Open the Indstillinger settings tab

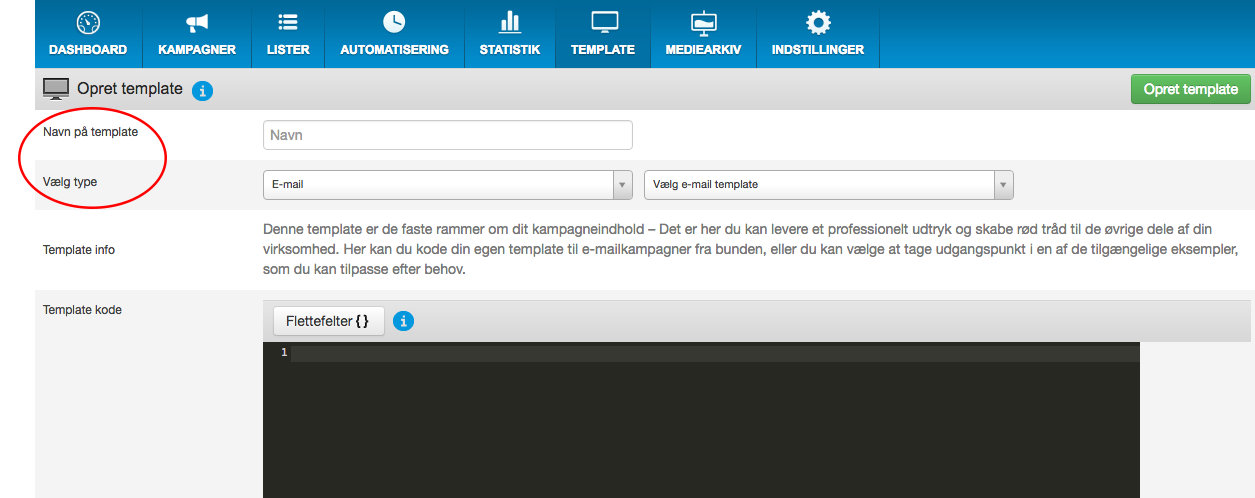pos(818,34)
